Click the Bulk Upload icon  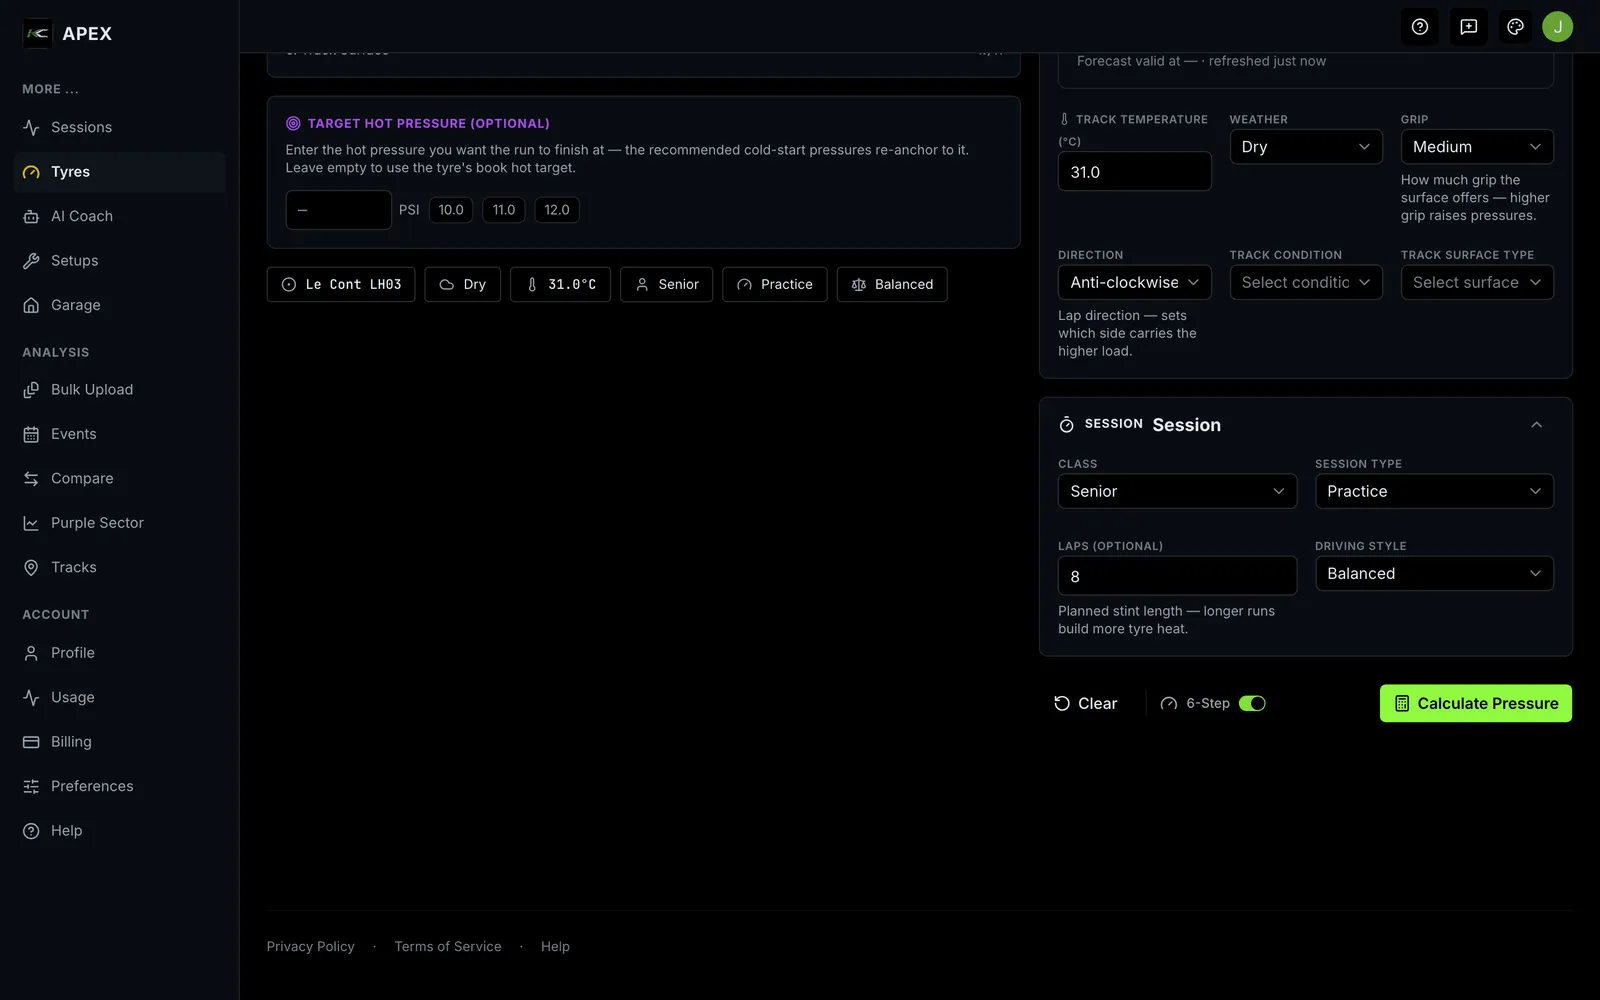point(31,390)
